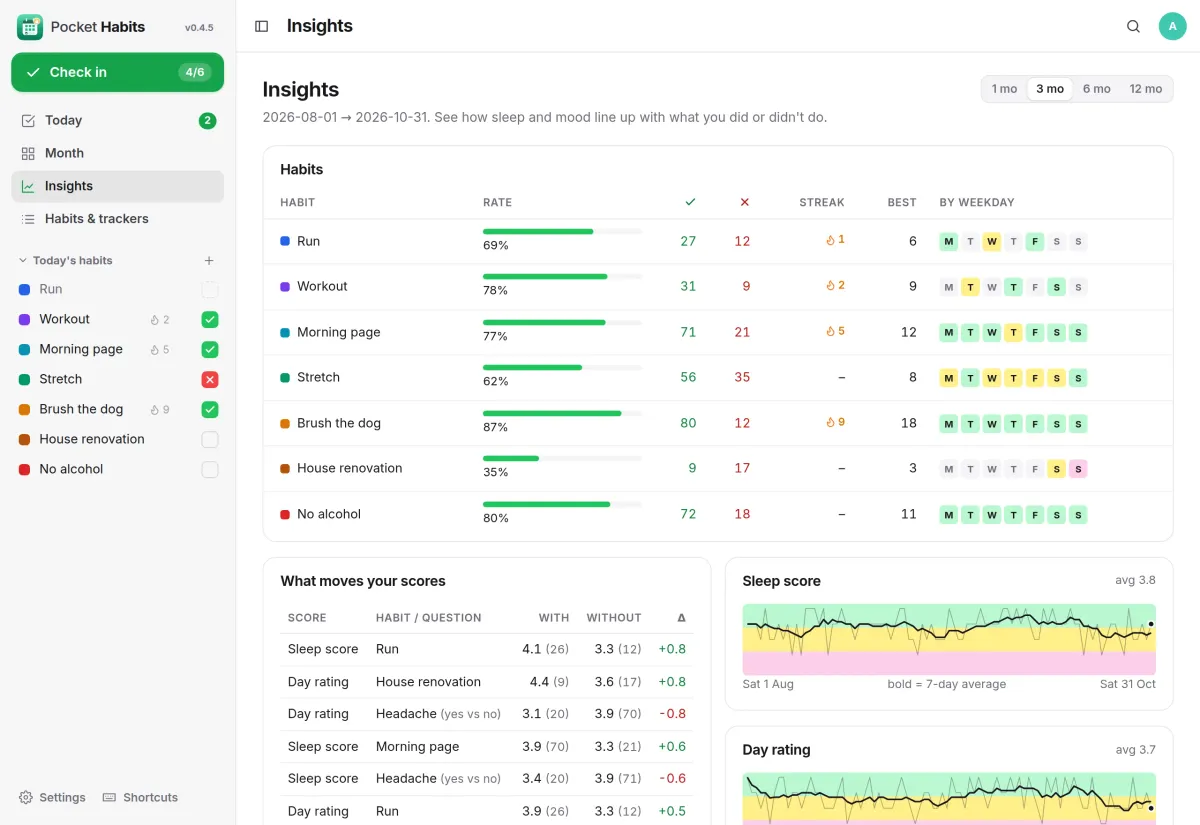Click the Month grid icon in sidebar
The image size is (1200, 825).
[x=28, y=153]
